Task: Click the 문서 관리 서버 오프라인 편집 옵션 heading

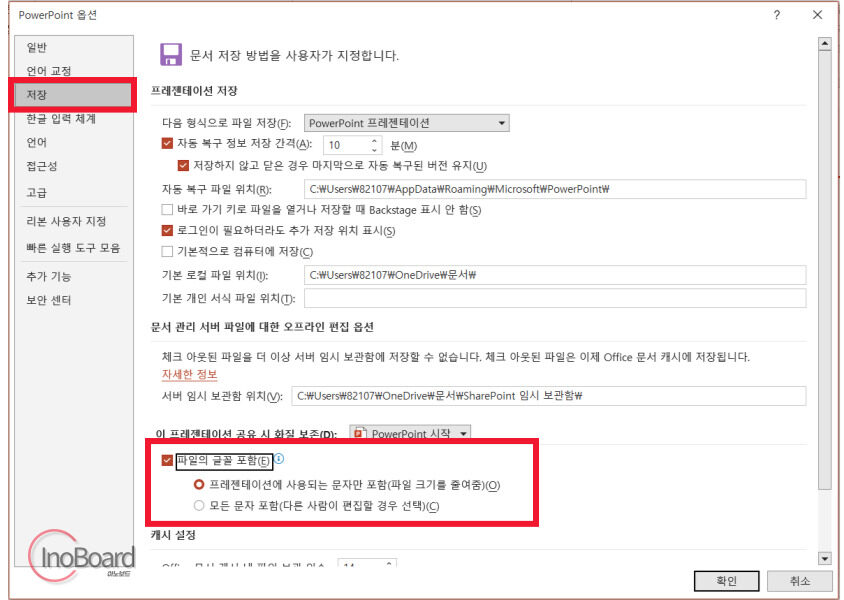Action: click(262, 327)
